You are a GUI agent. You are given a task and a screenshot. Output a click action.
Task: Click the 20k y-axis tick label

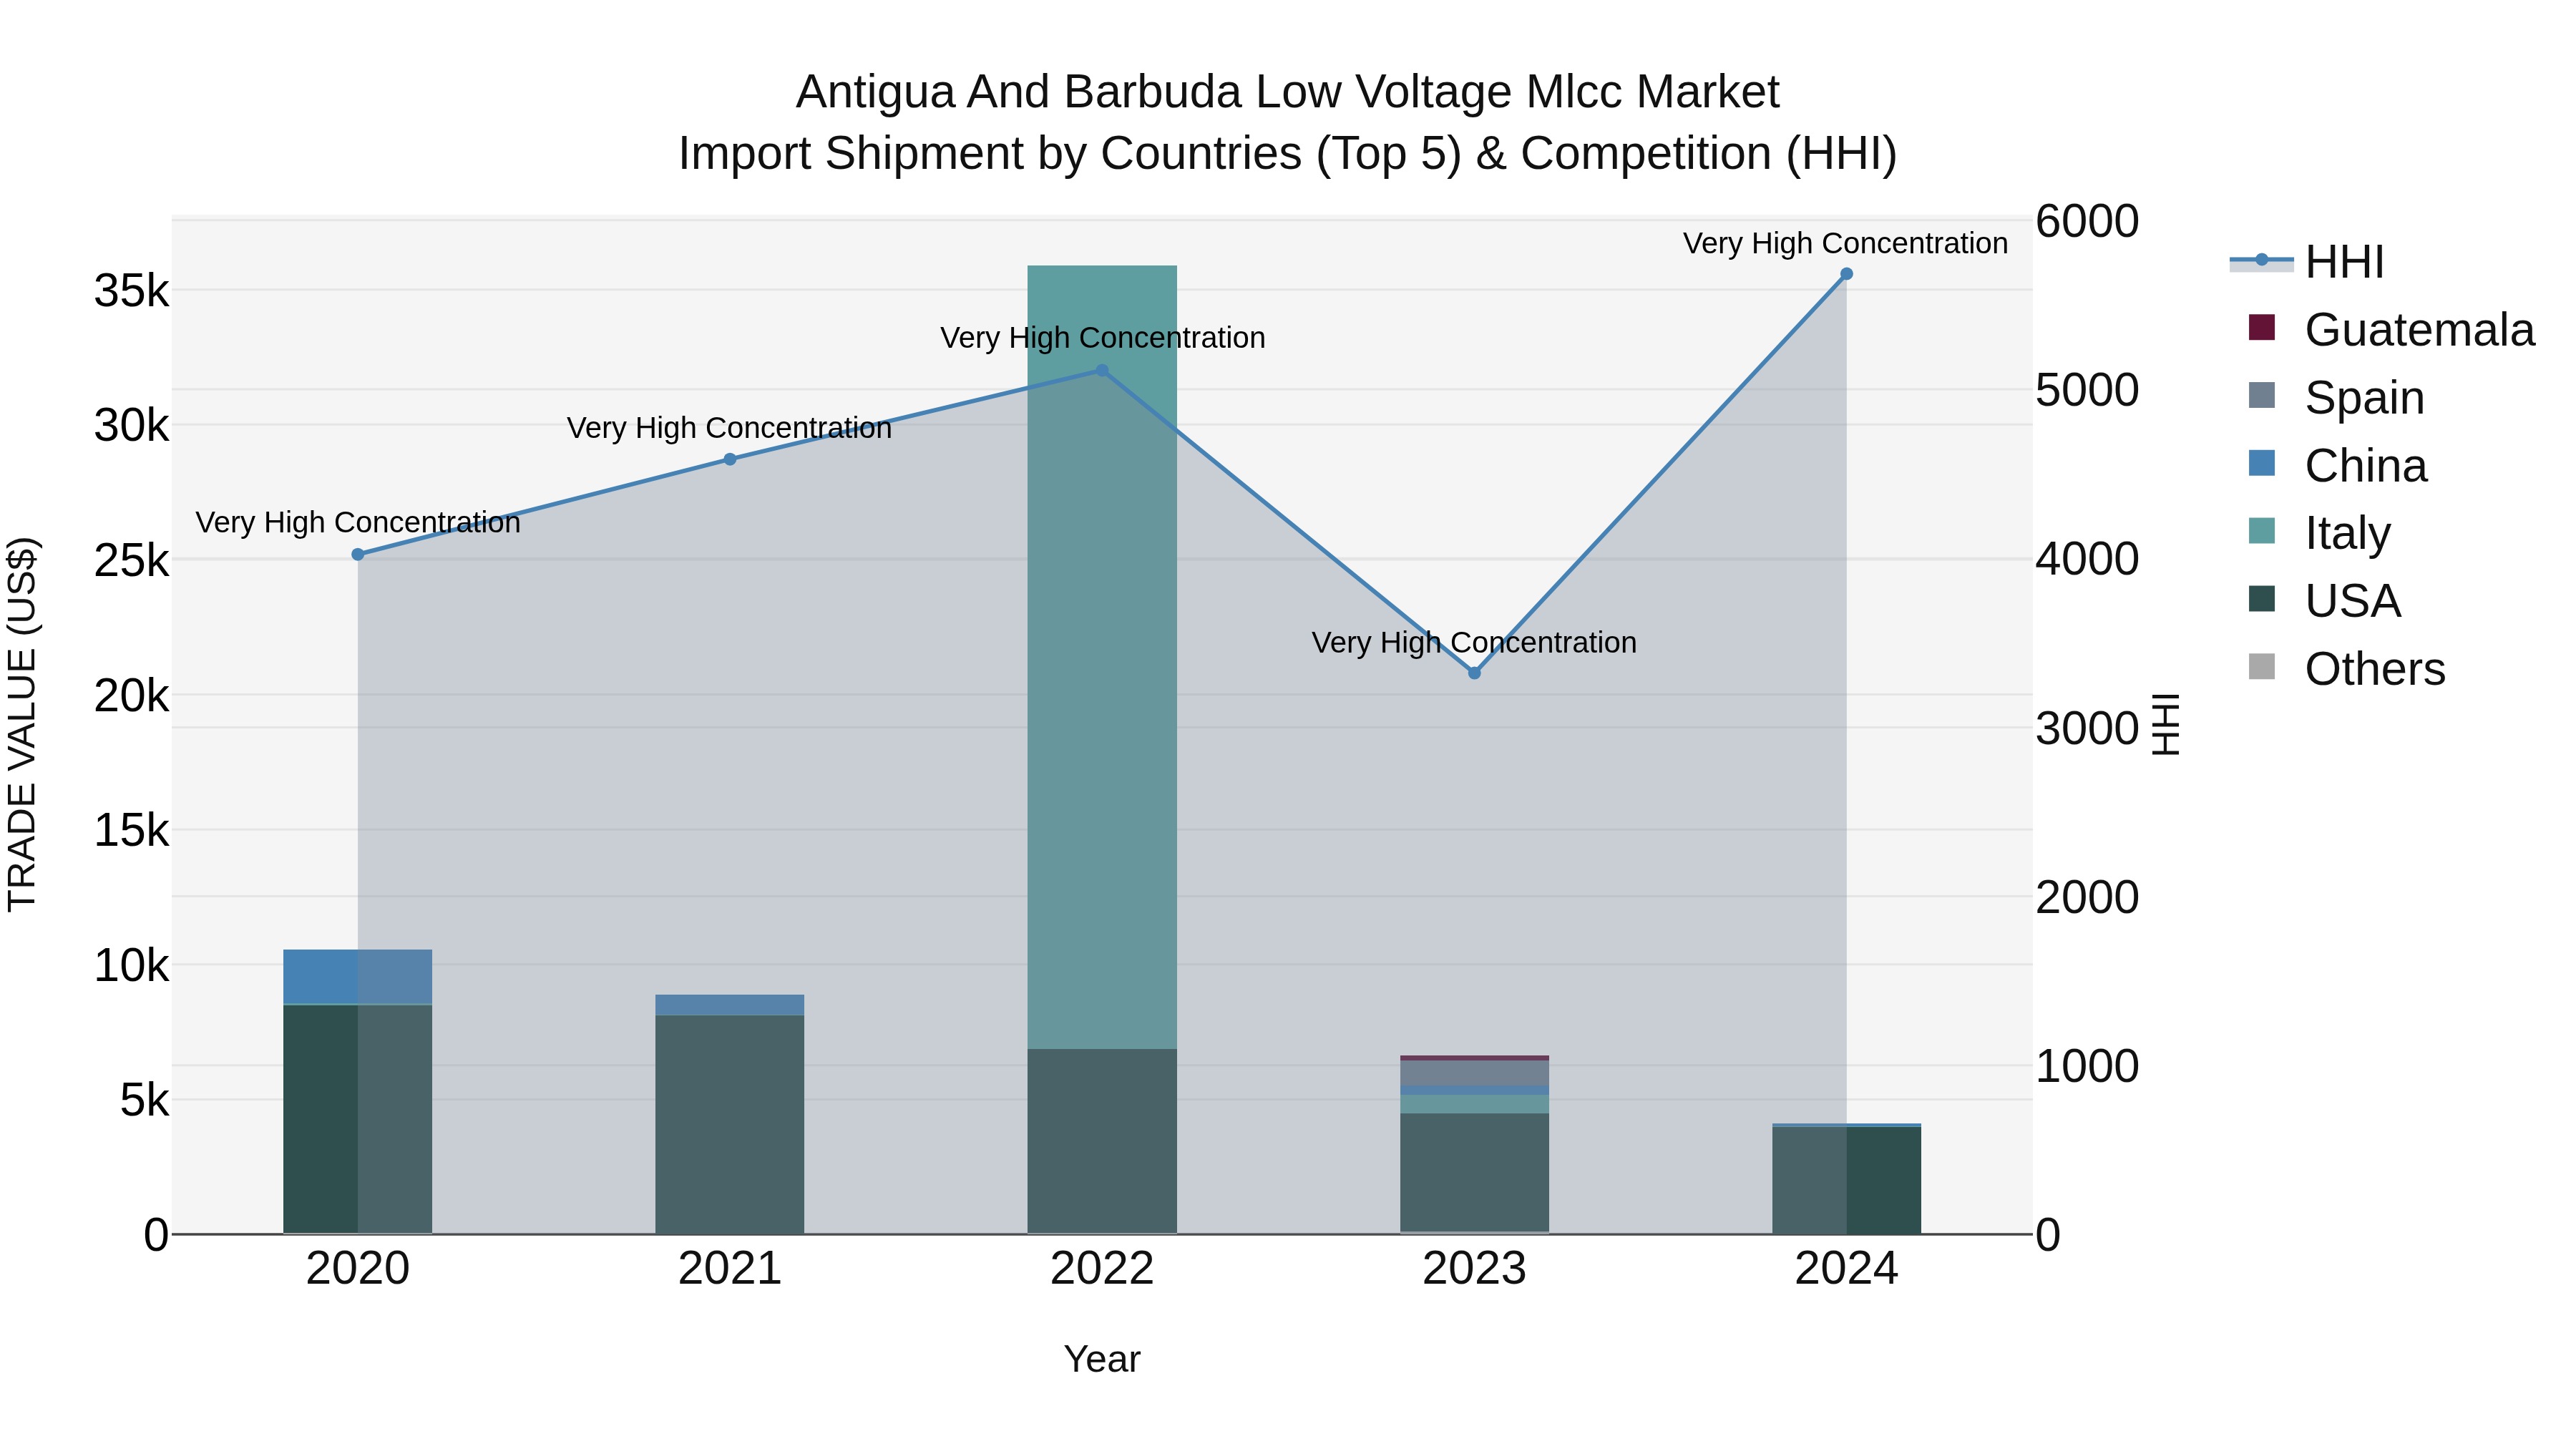pos(132,696)
